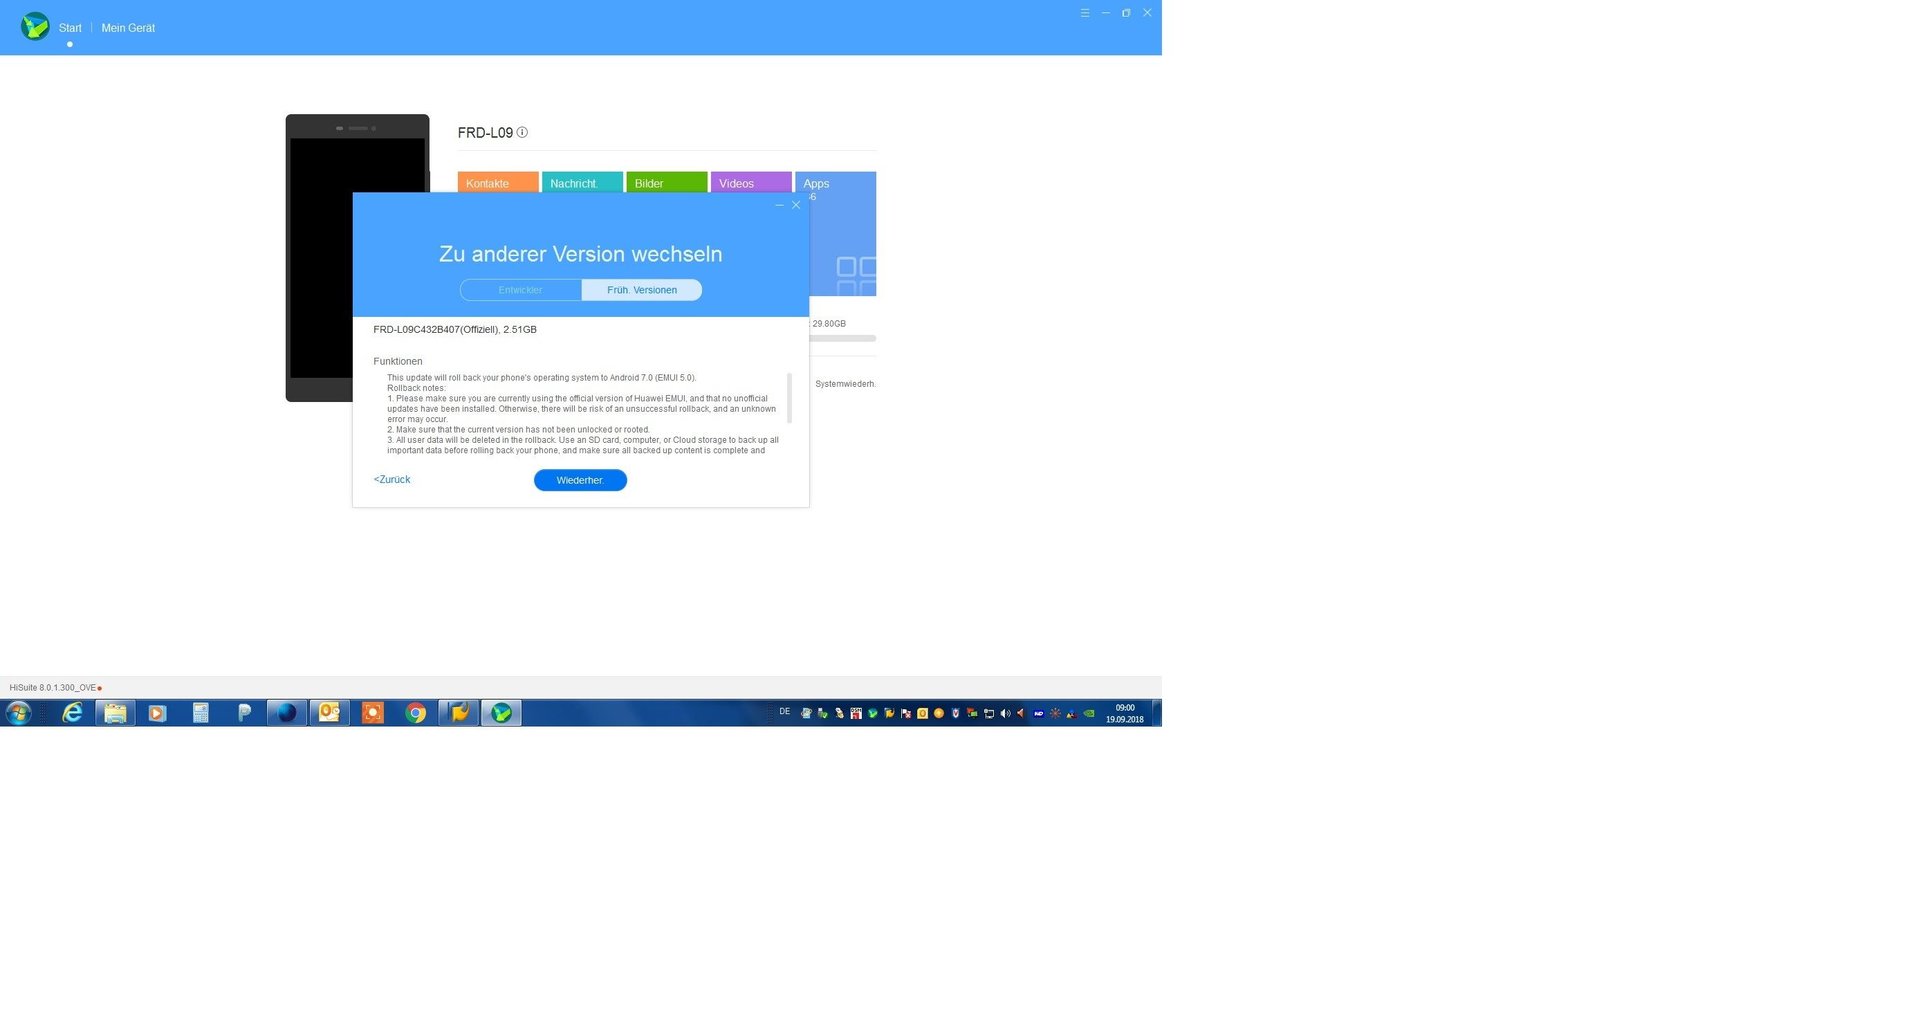Open the P application taskbar icon
This screenshot has height=1013, width=1920.
244,713
